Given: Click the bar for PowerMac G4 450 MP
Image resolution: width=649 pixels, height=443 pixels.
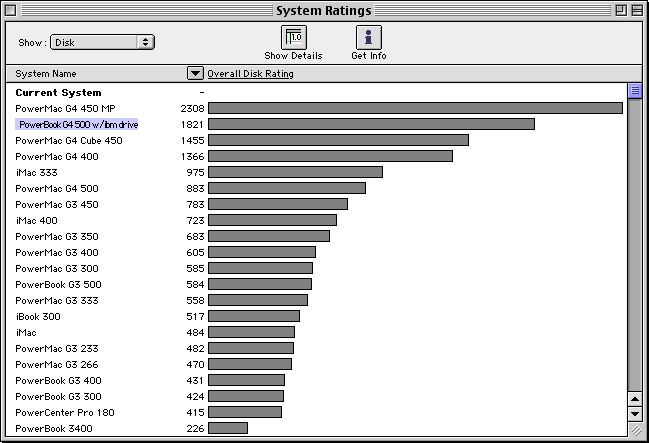Looking at the screenshot, I should [416, 108].
